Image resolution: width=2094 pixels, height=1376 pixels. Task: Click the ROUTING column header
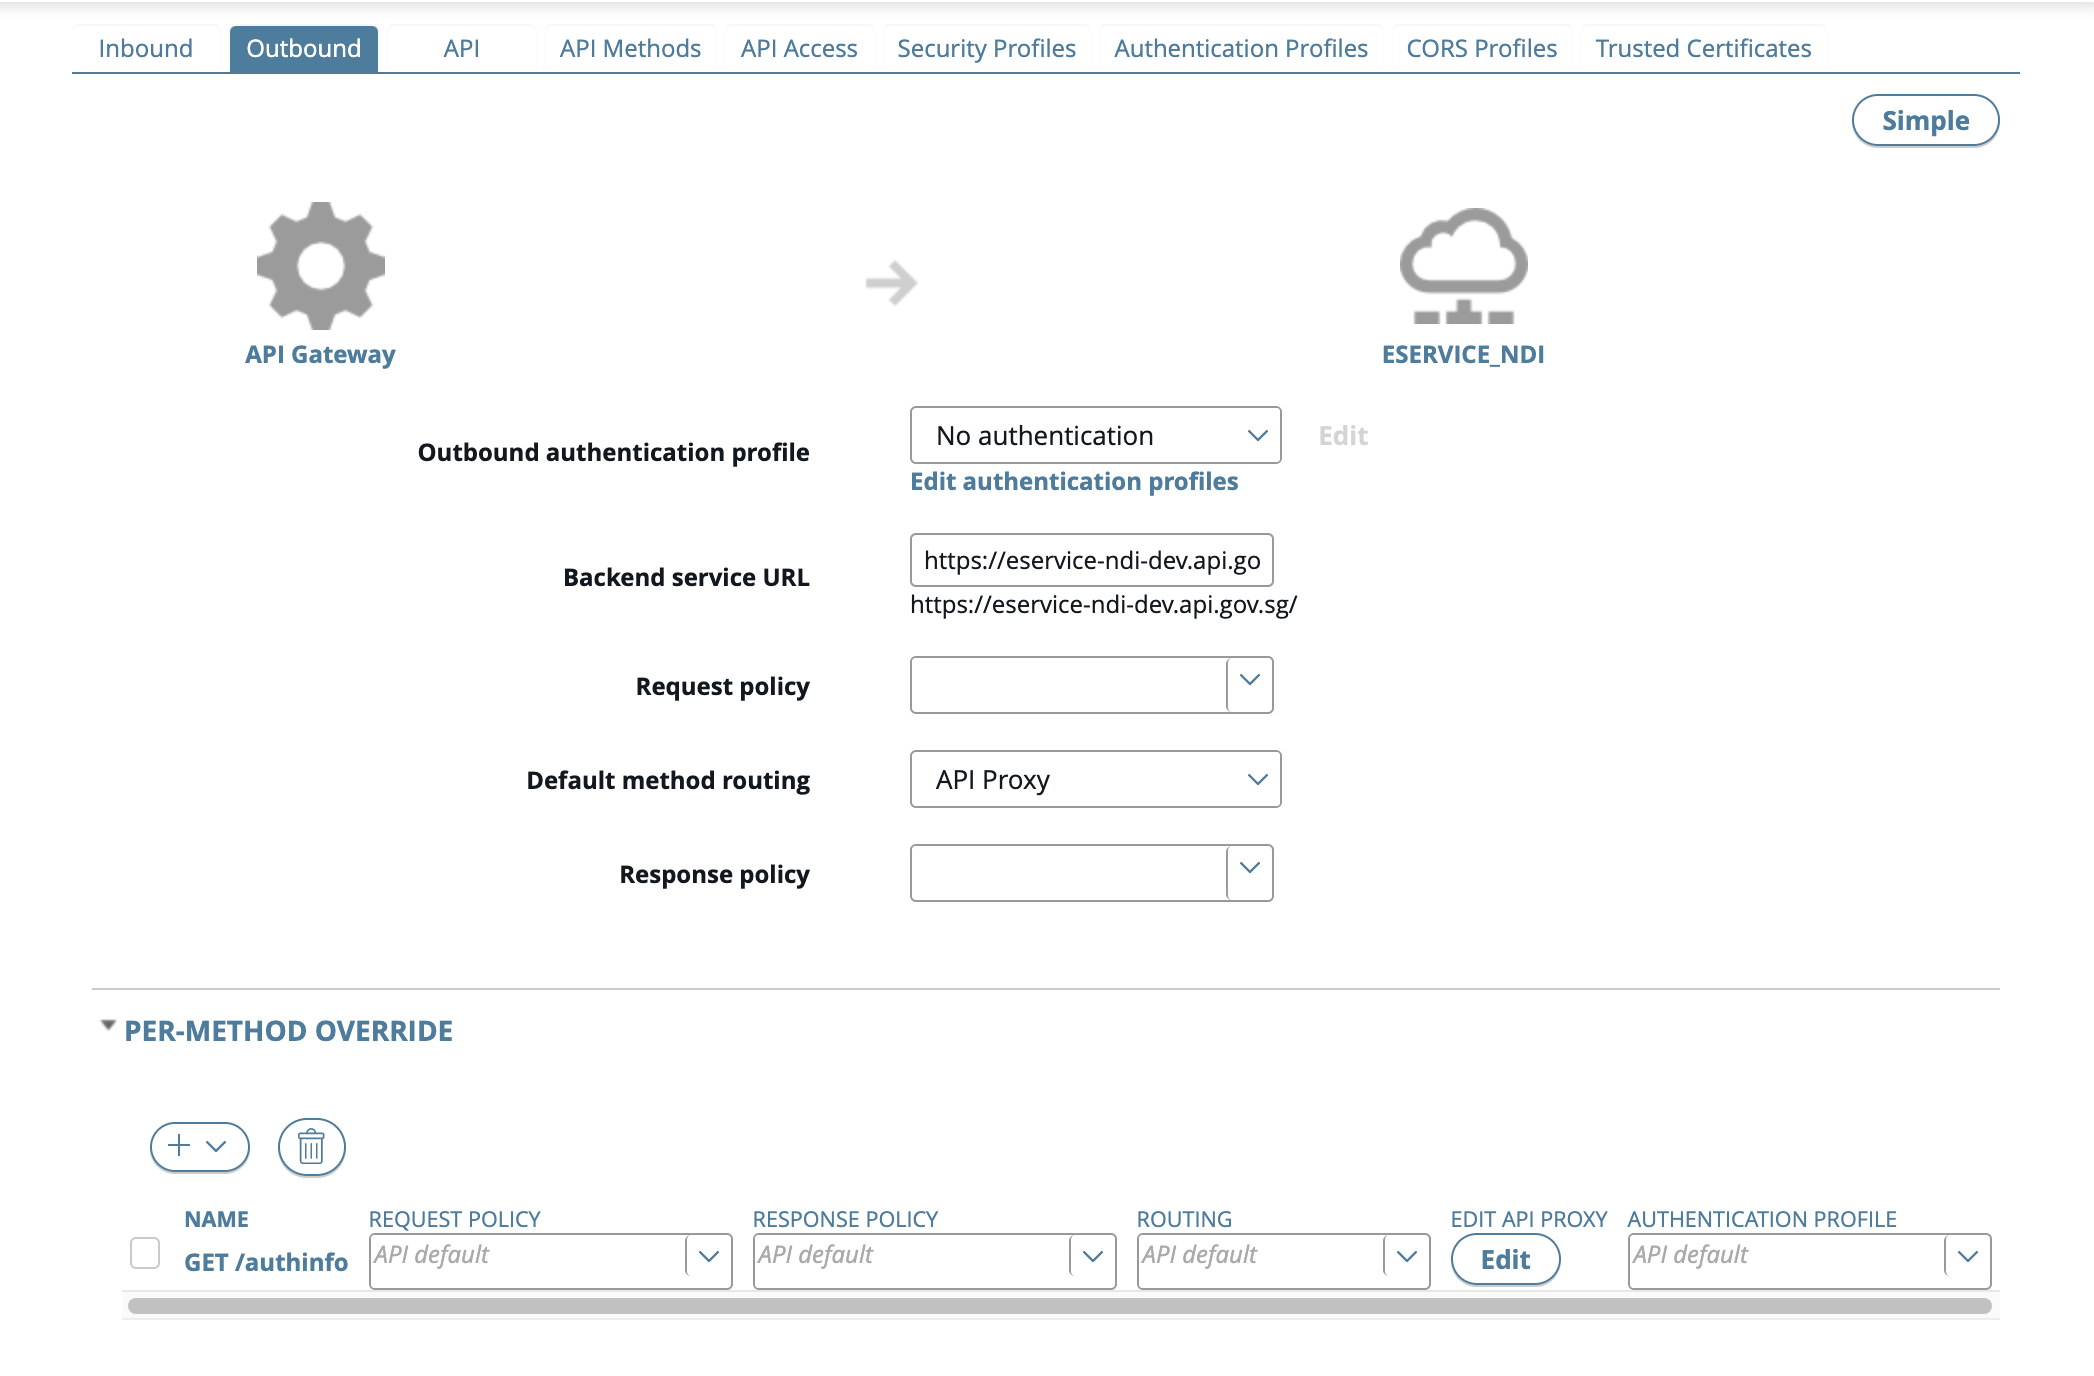(1184, 1219)
